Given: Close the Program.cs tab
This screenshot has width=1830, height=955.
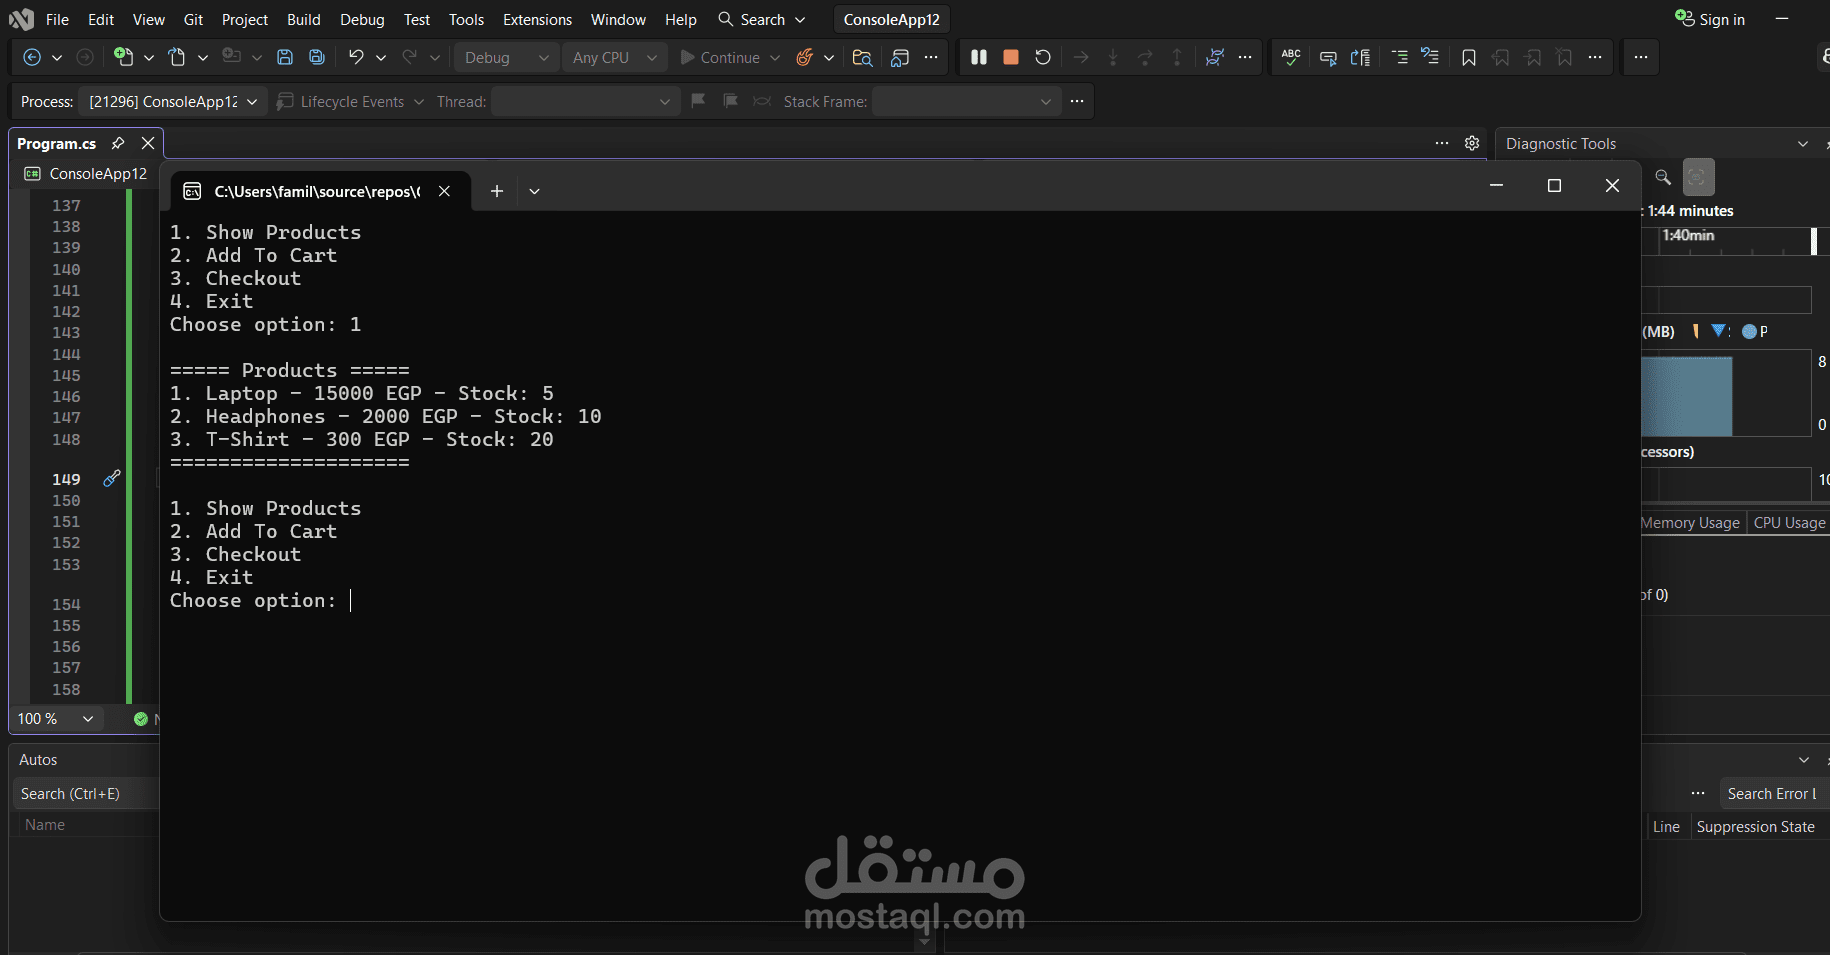Looking at the screenshot, I should click(148, 143).
